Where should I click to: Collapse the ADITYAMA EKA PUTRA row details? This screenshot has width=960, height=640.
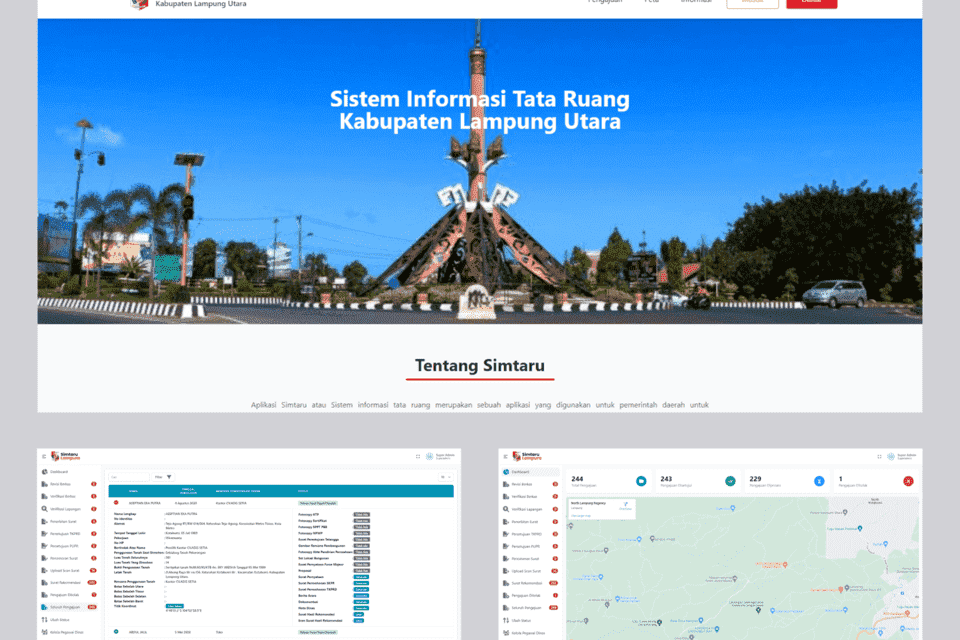click(x=116, y=502)
